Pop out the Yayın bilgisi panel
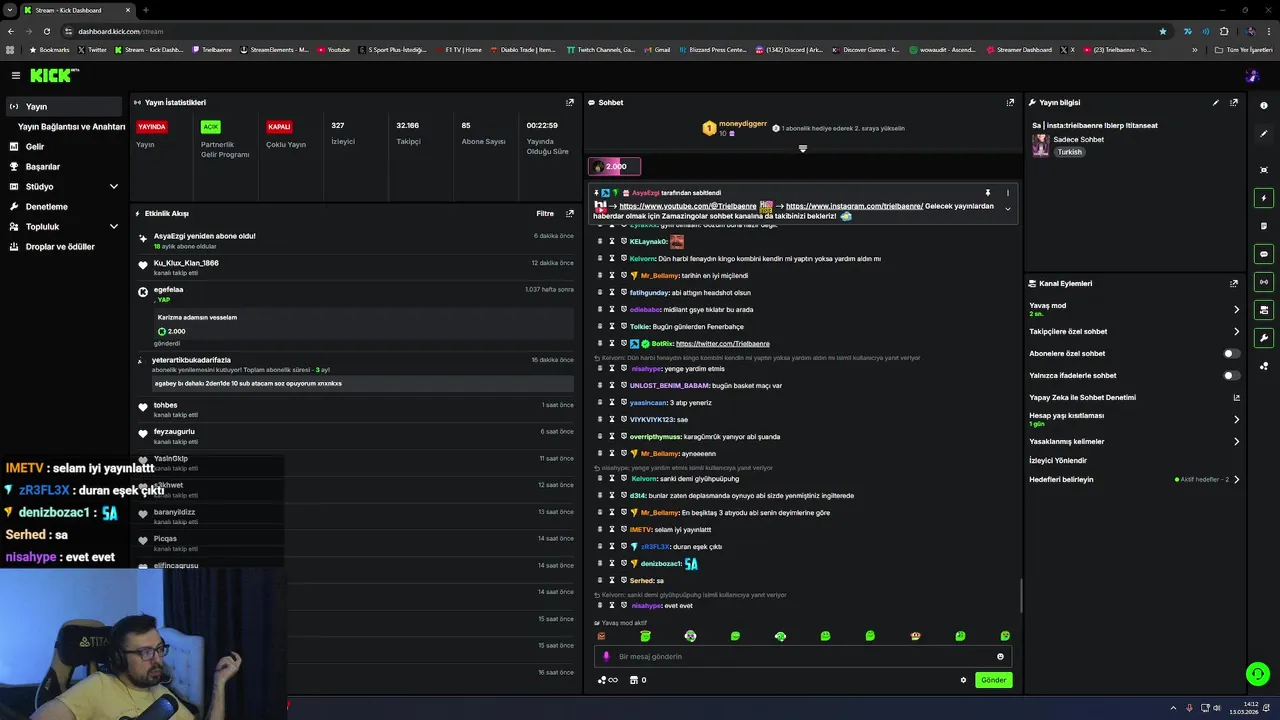 [1234, 102]
